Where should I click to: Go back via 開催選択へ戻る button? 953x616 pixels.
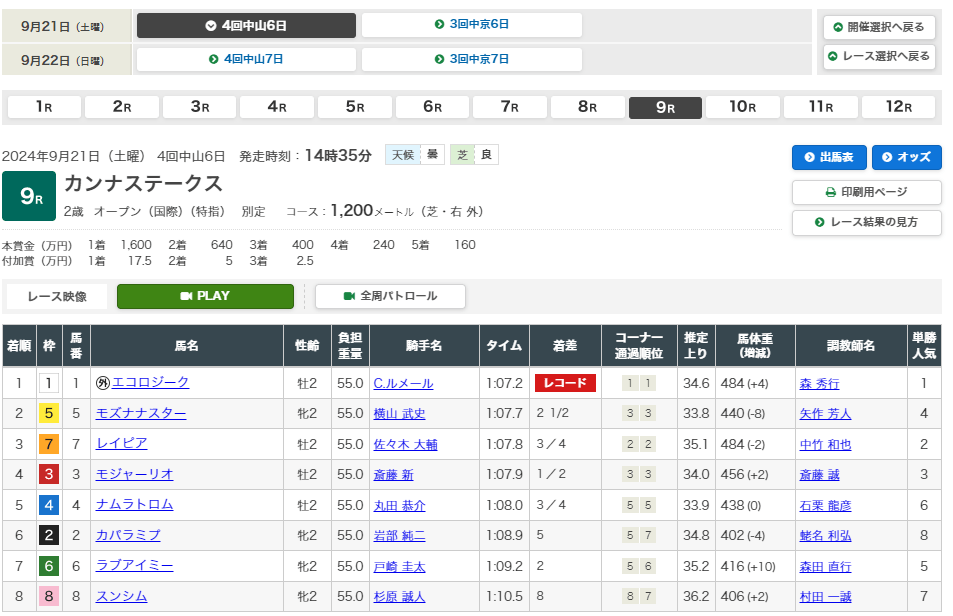click(879, 27)
